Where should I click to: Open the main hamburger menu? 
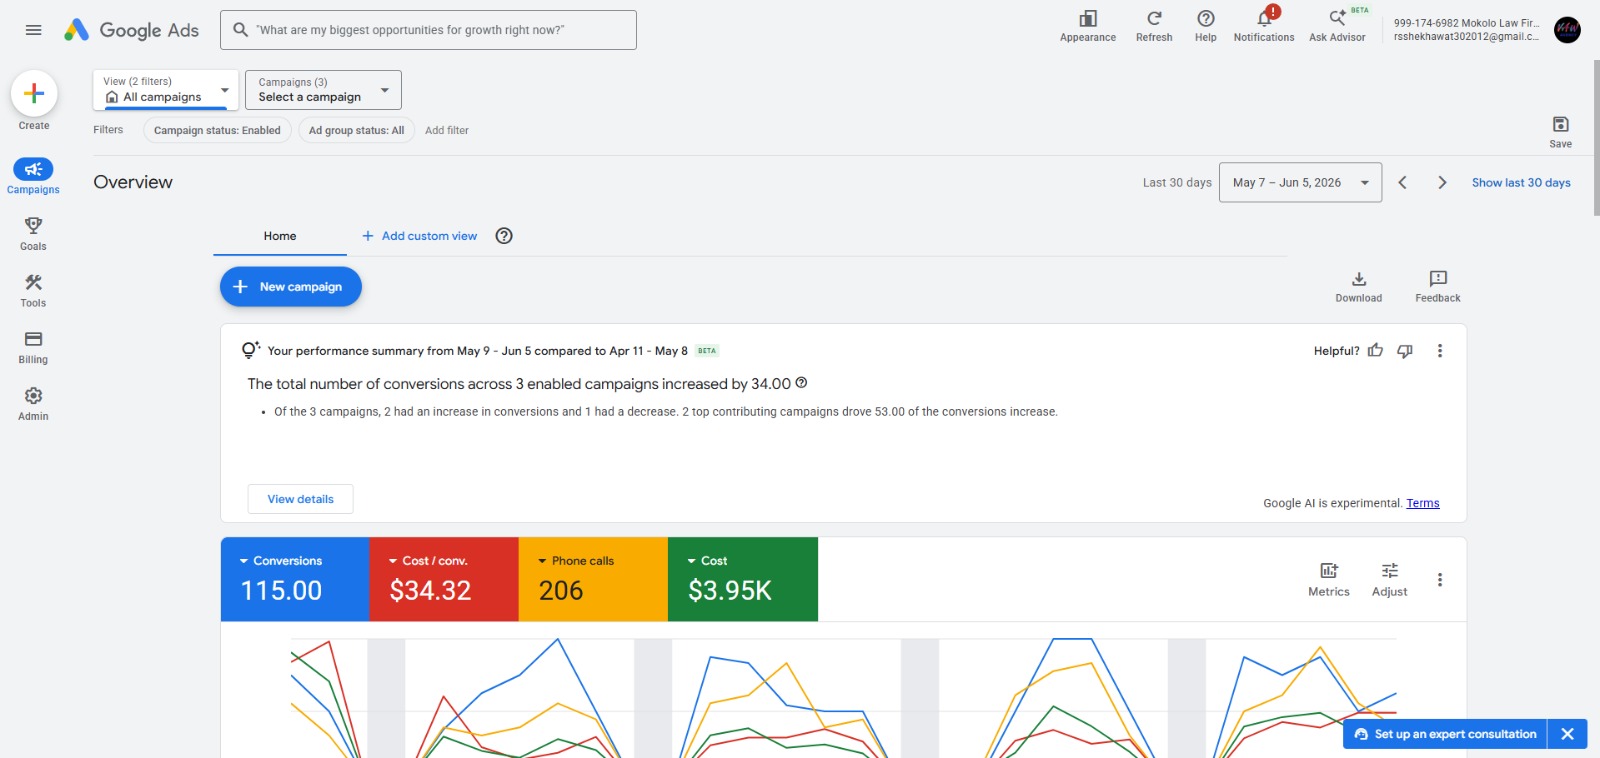[33, 30]
